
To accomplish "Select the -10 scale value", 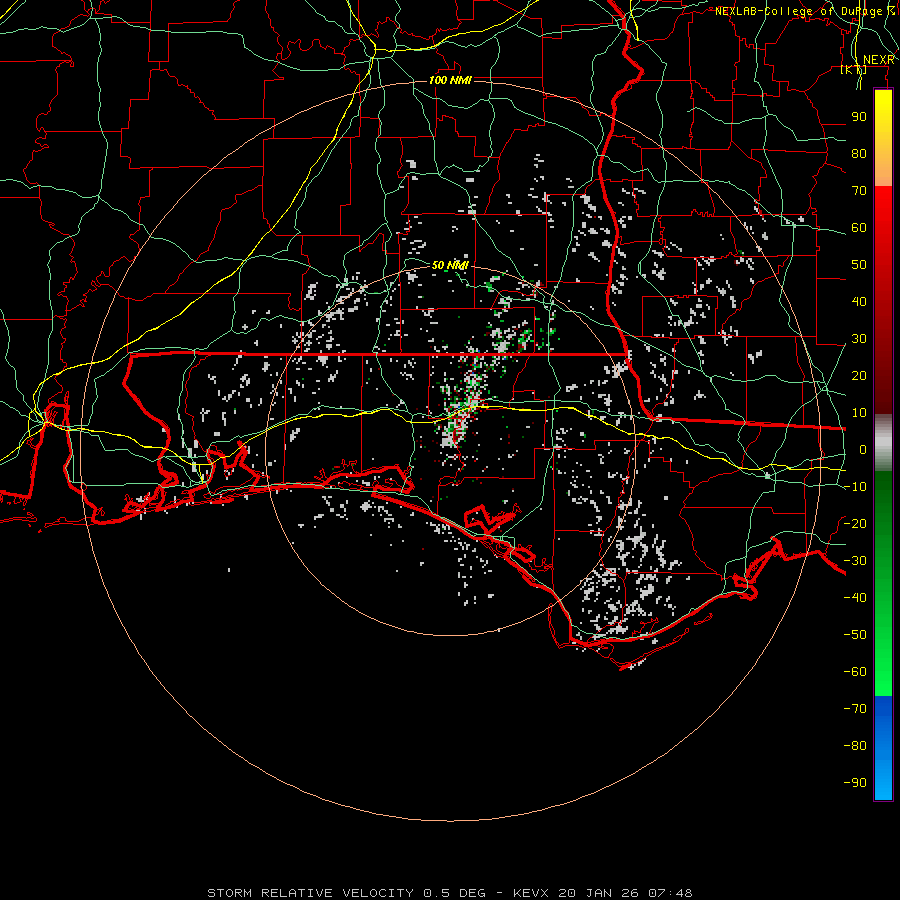I will coord(855,487).
